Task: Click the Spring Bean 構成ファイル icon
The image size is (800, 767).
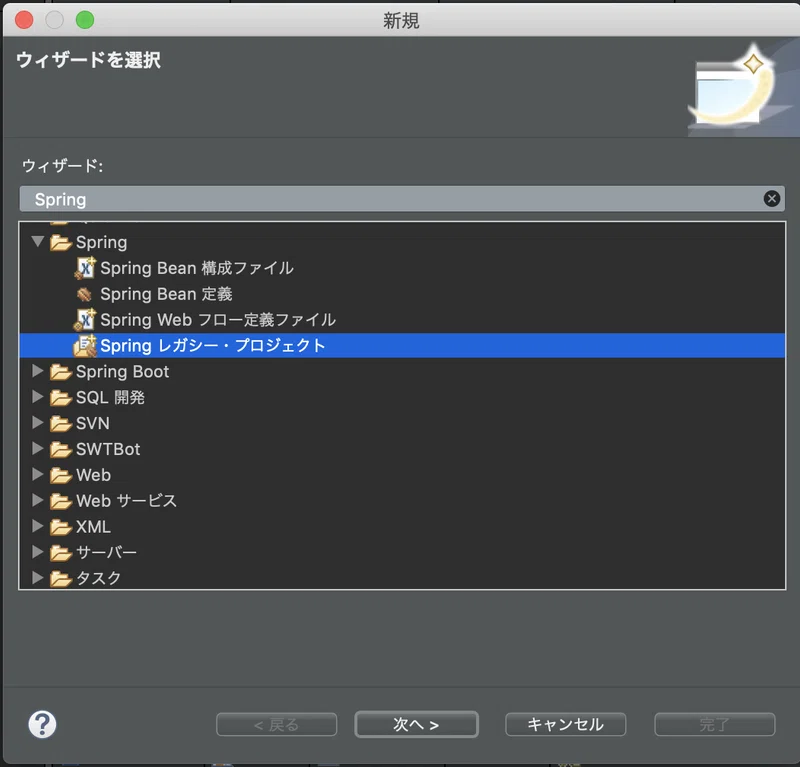Action: [85, 268]
